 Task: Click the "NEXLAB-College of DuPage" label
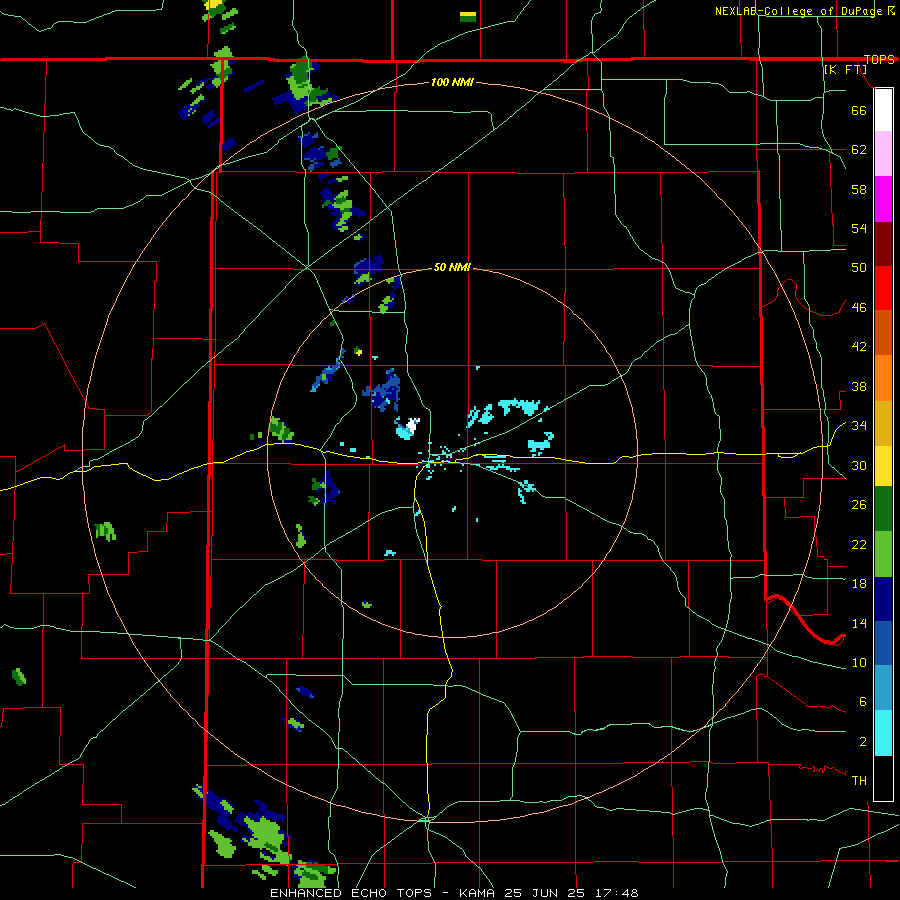click(798, 11)
